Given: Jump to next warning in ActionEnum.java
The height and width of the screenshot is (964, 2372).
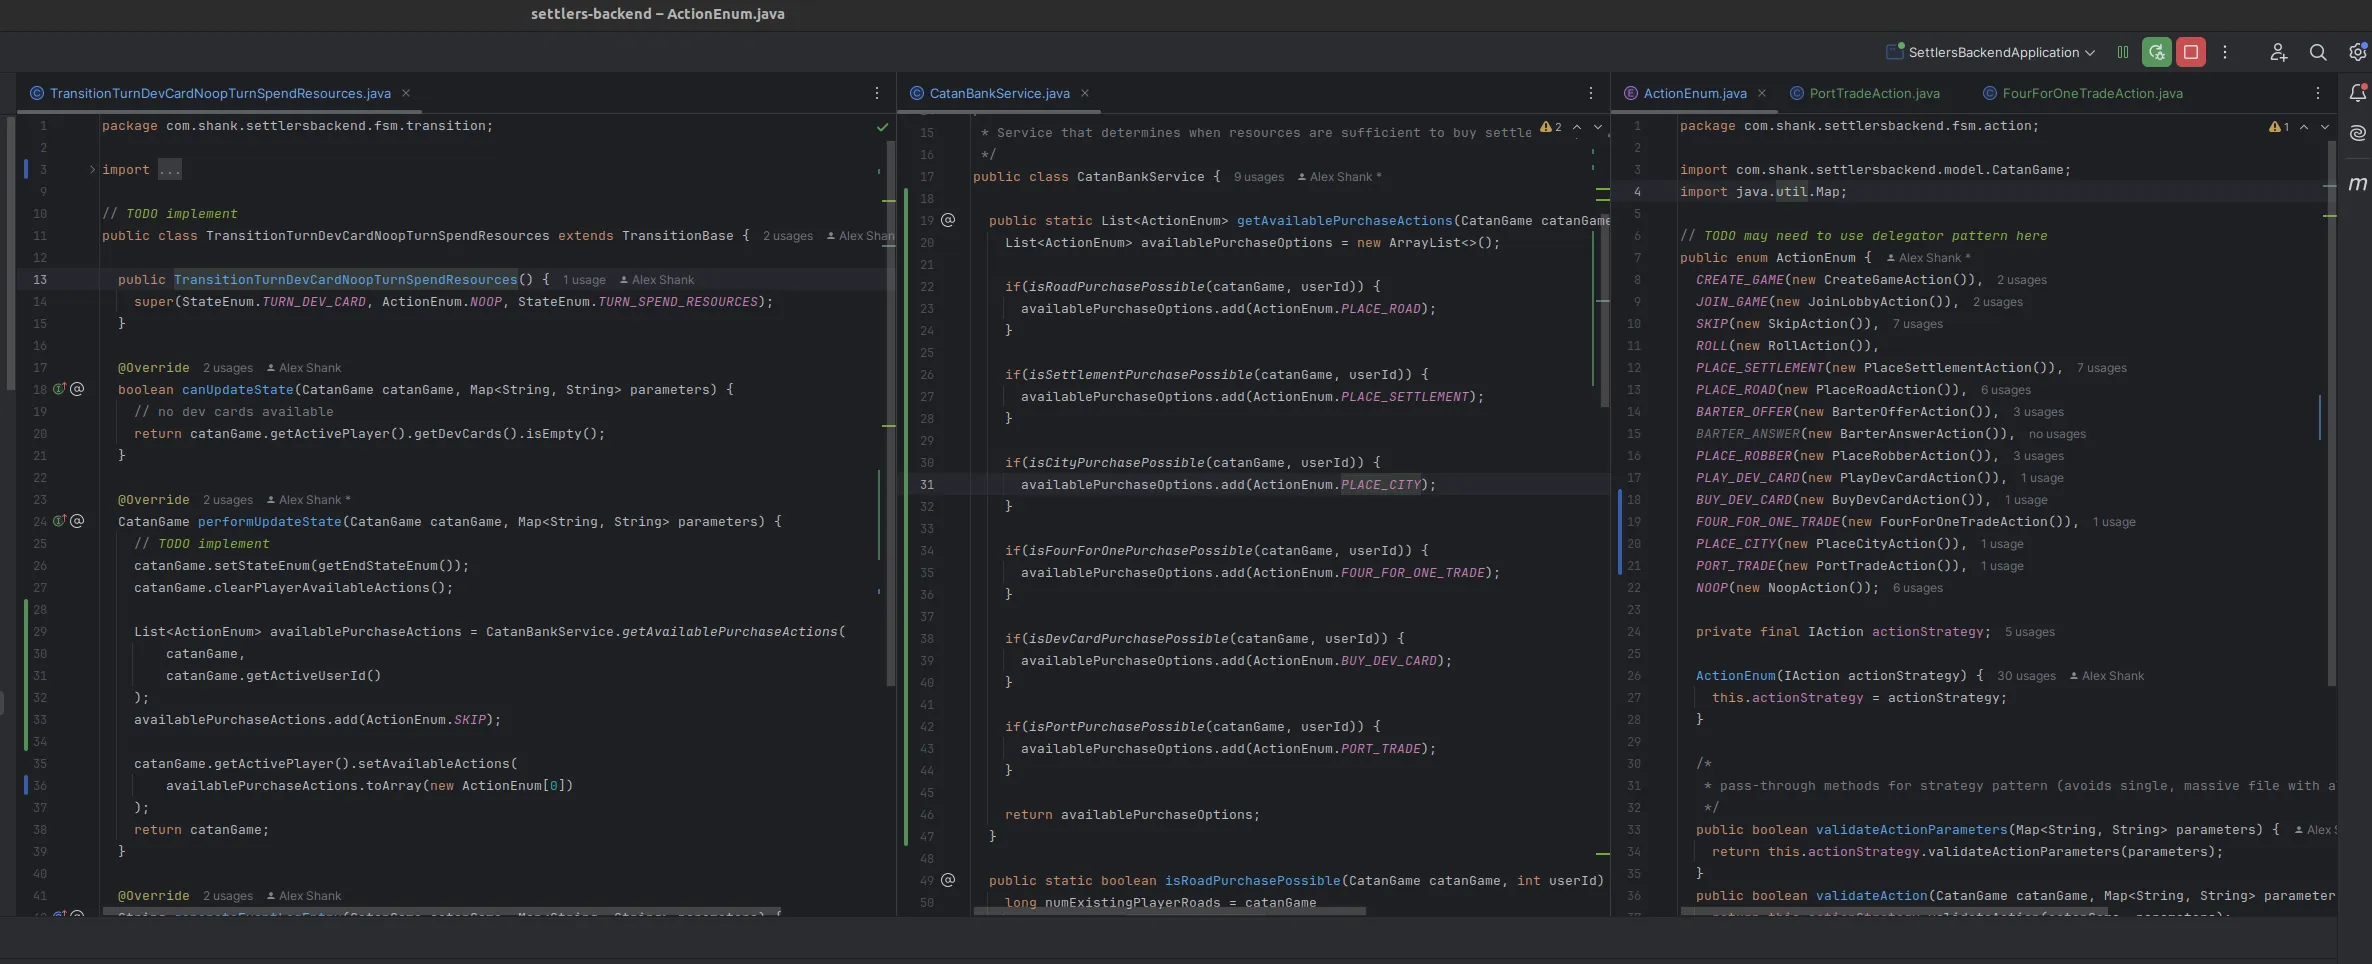Looking at the screenshot, I should point(2325,127).
